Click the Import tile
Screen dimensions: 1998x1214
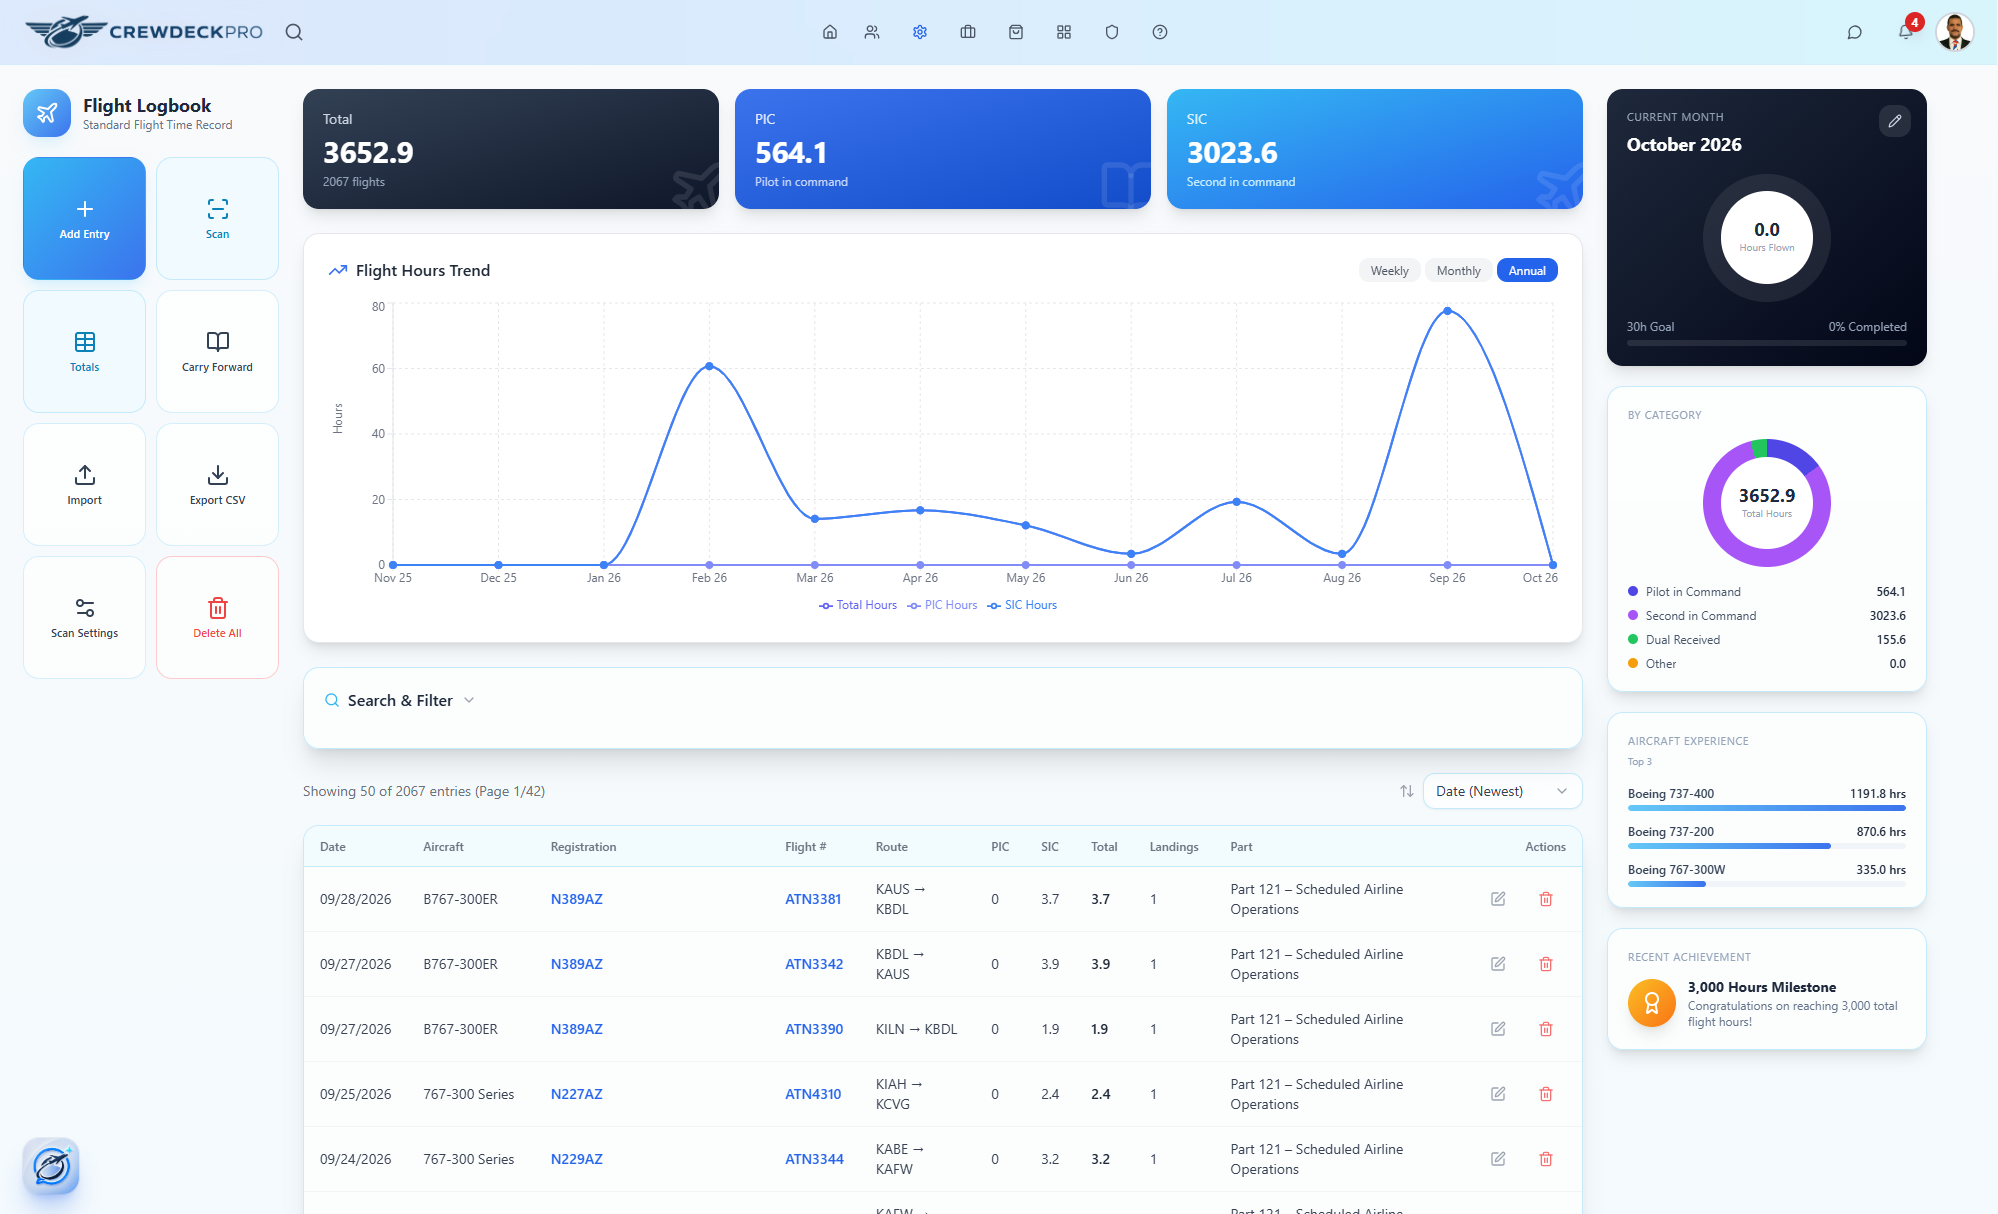pyautogui.click(x=84, y=484)
